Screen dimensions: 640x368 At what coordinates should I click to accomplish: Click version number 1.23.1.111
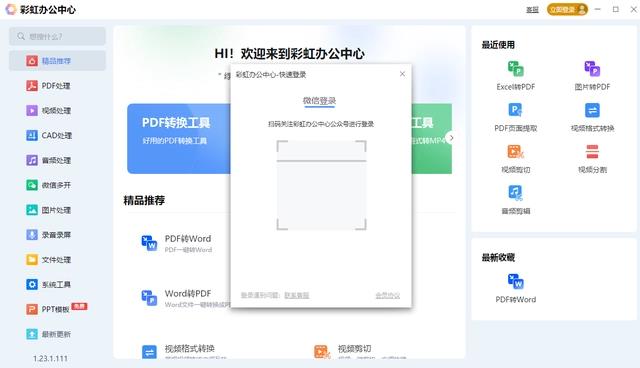point(50,359)
